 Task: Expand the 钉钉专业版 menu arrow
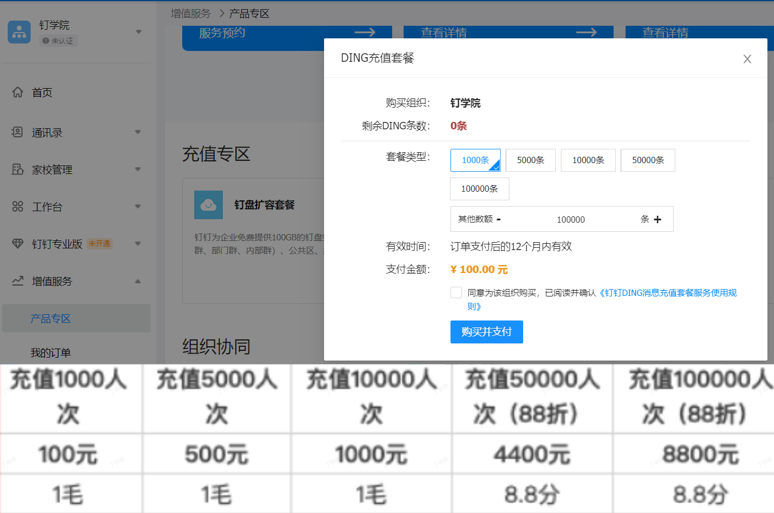click(x=138, y=243)
